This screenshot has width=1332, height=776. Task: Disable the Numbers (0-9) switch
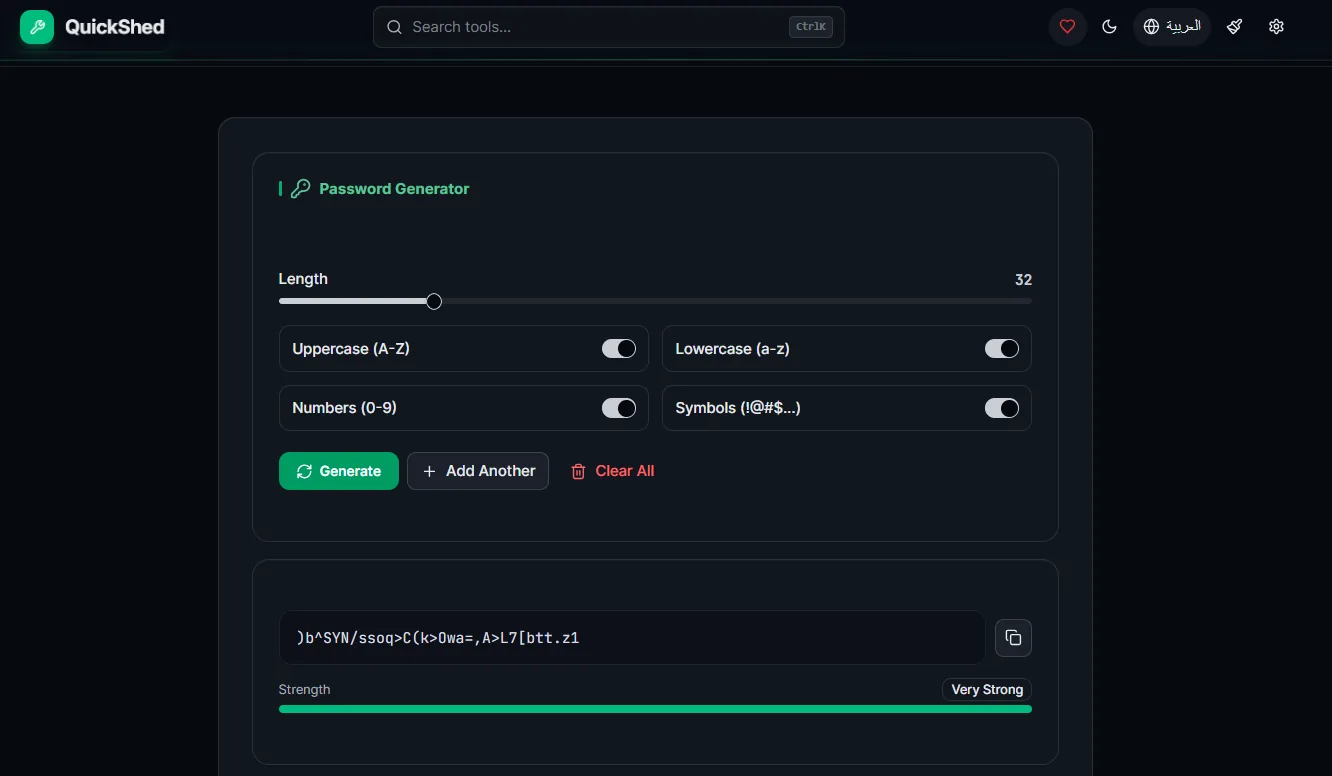[619, 408]
